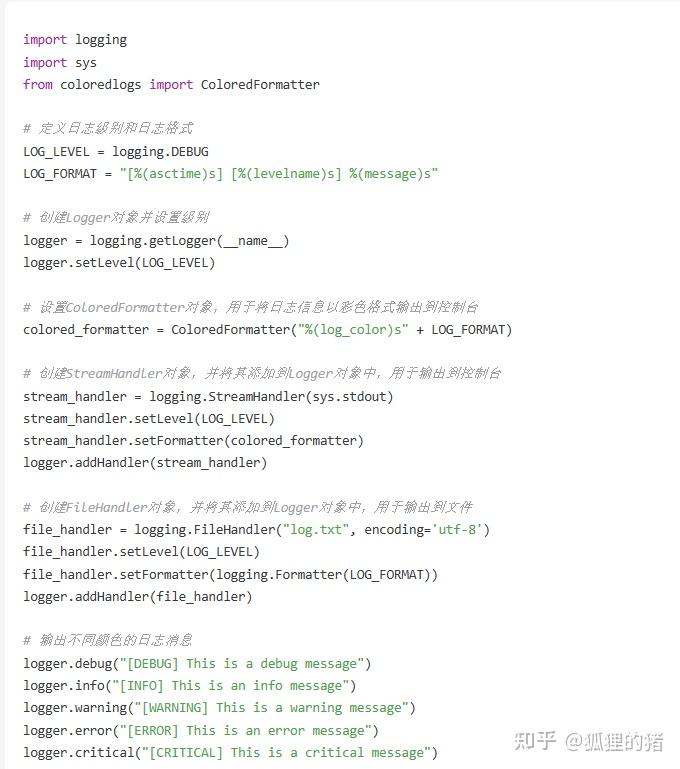
Task: Click the @狐狸的猪 author watermark
Action: tap(614, 741)
